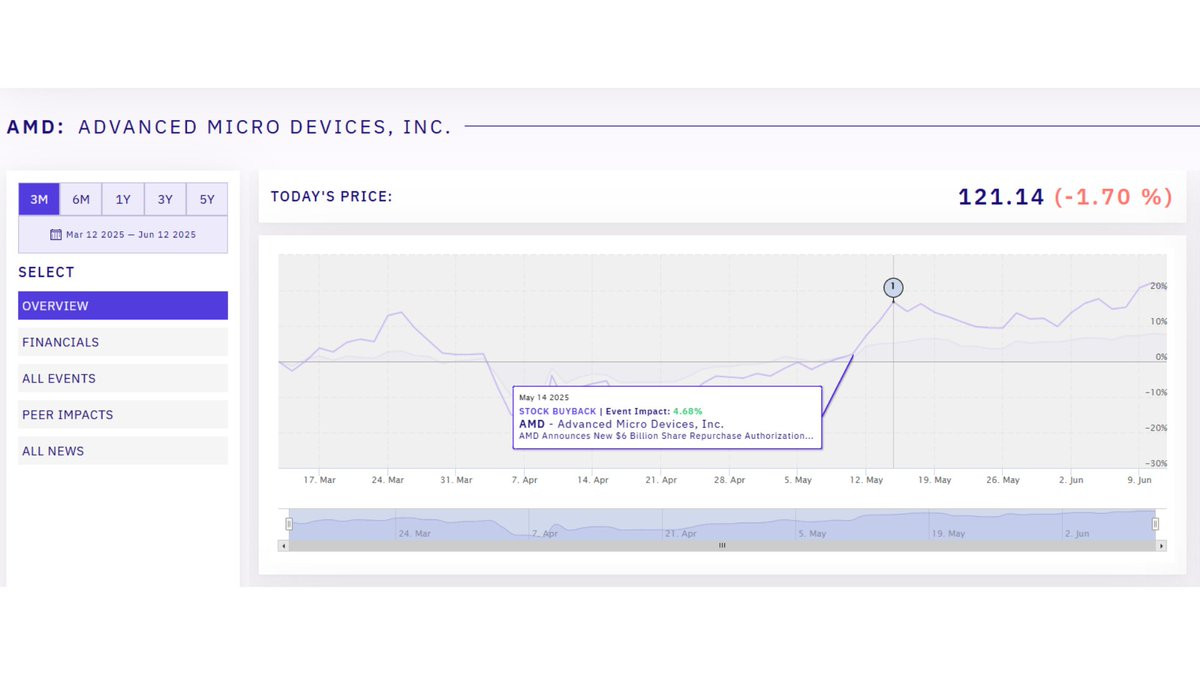The width and height of the screenshot is (1200, 675).
Task: Click the left scroll arrow under the chart
Action: click(284, 546)
